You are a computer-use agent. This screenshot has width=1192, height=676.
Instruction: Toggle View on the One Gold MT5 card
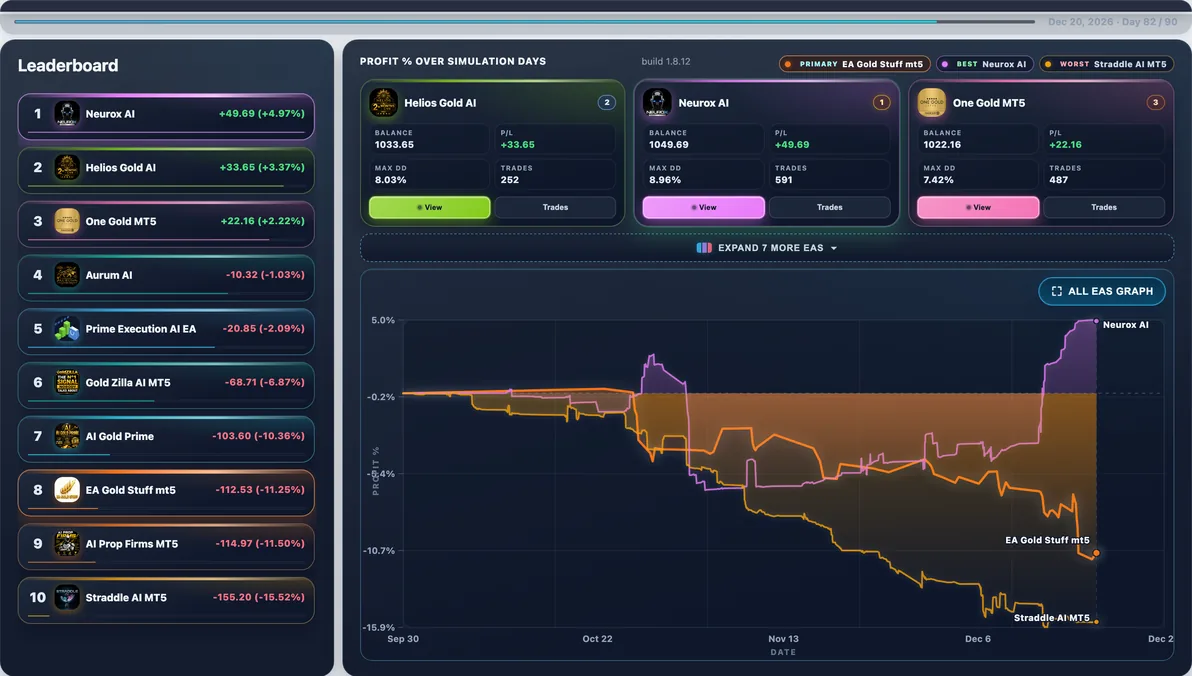pyautogui.click(x=978, y=208)
